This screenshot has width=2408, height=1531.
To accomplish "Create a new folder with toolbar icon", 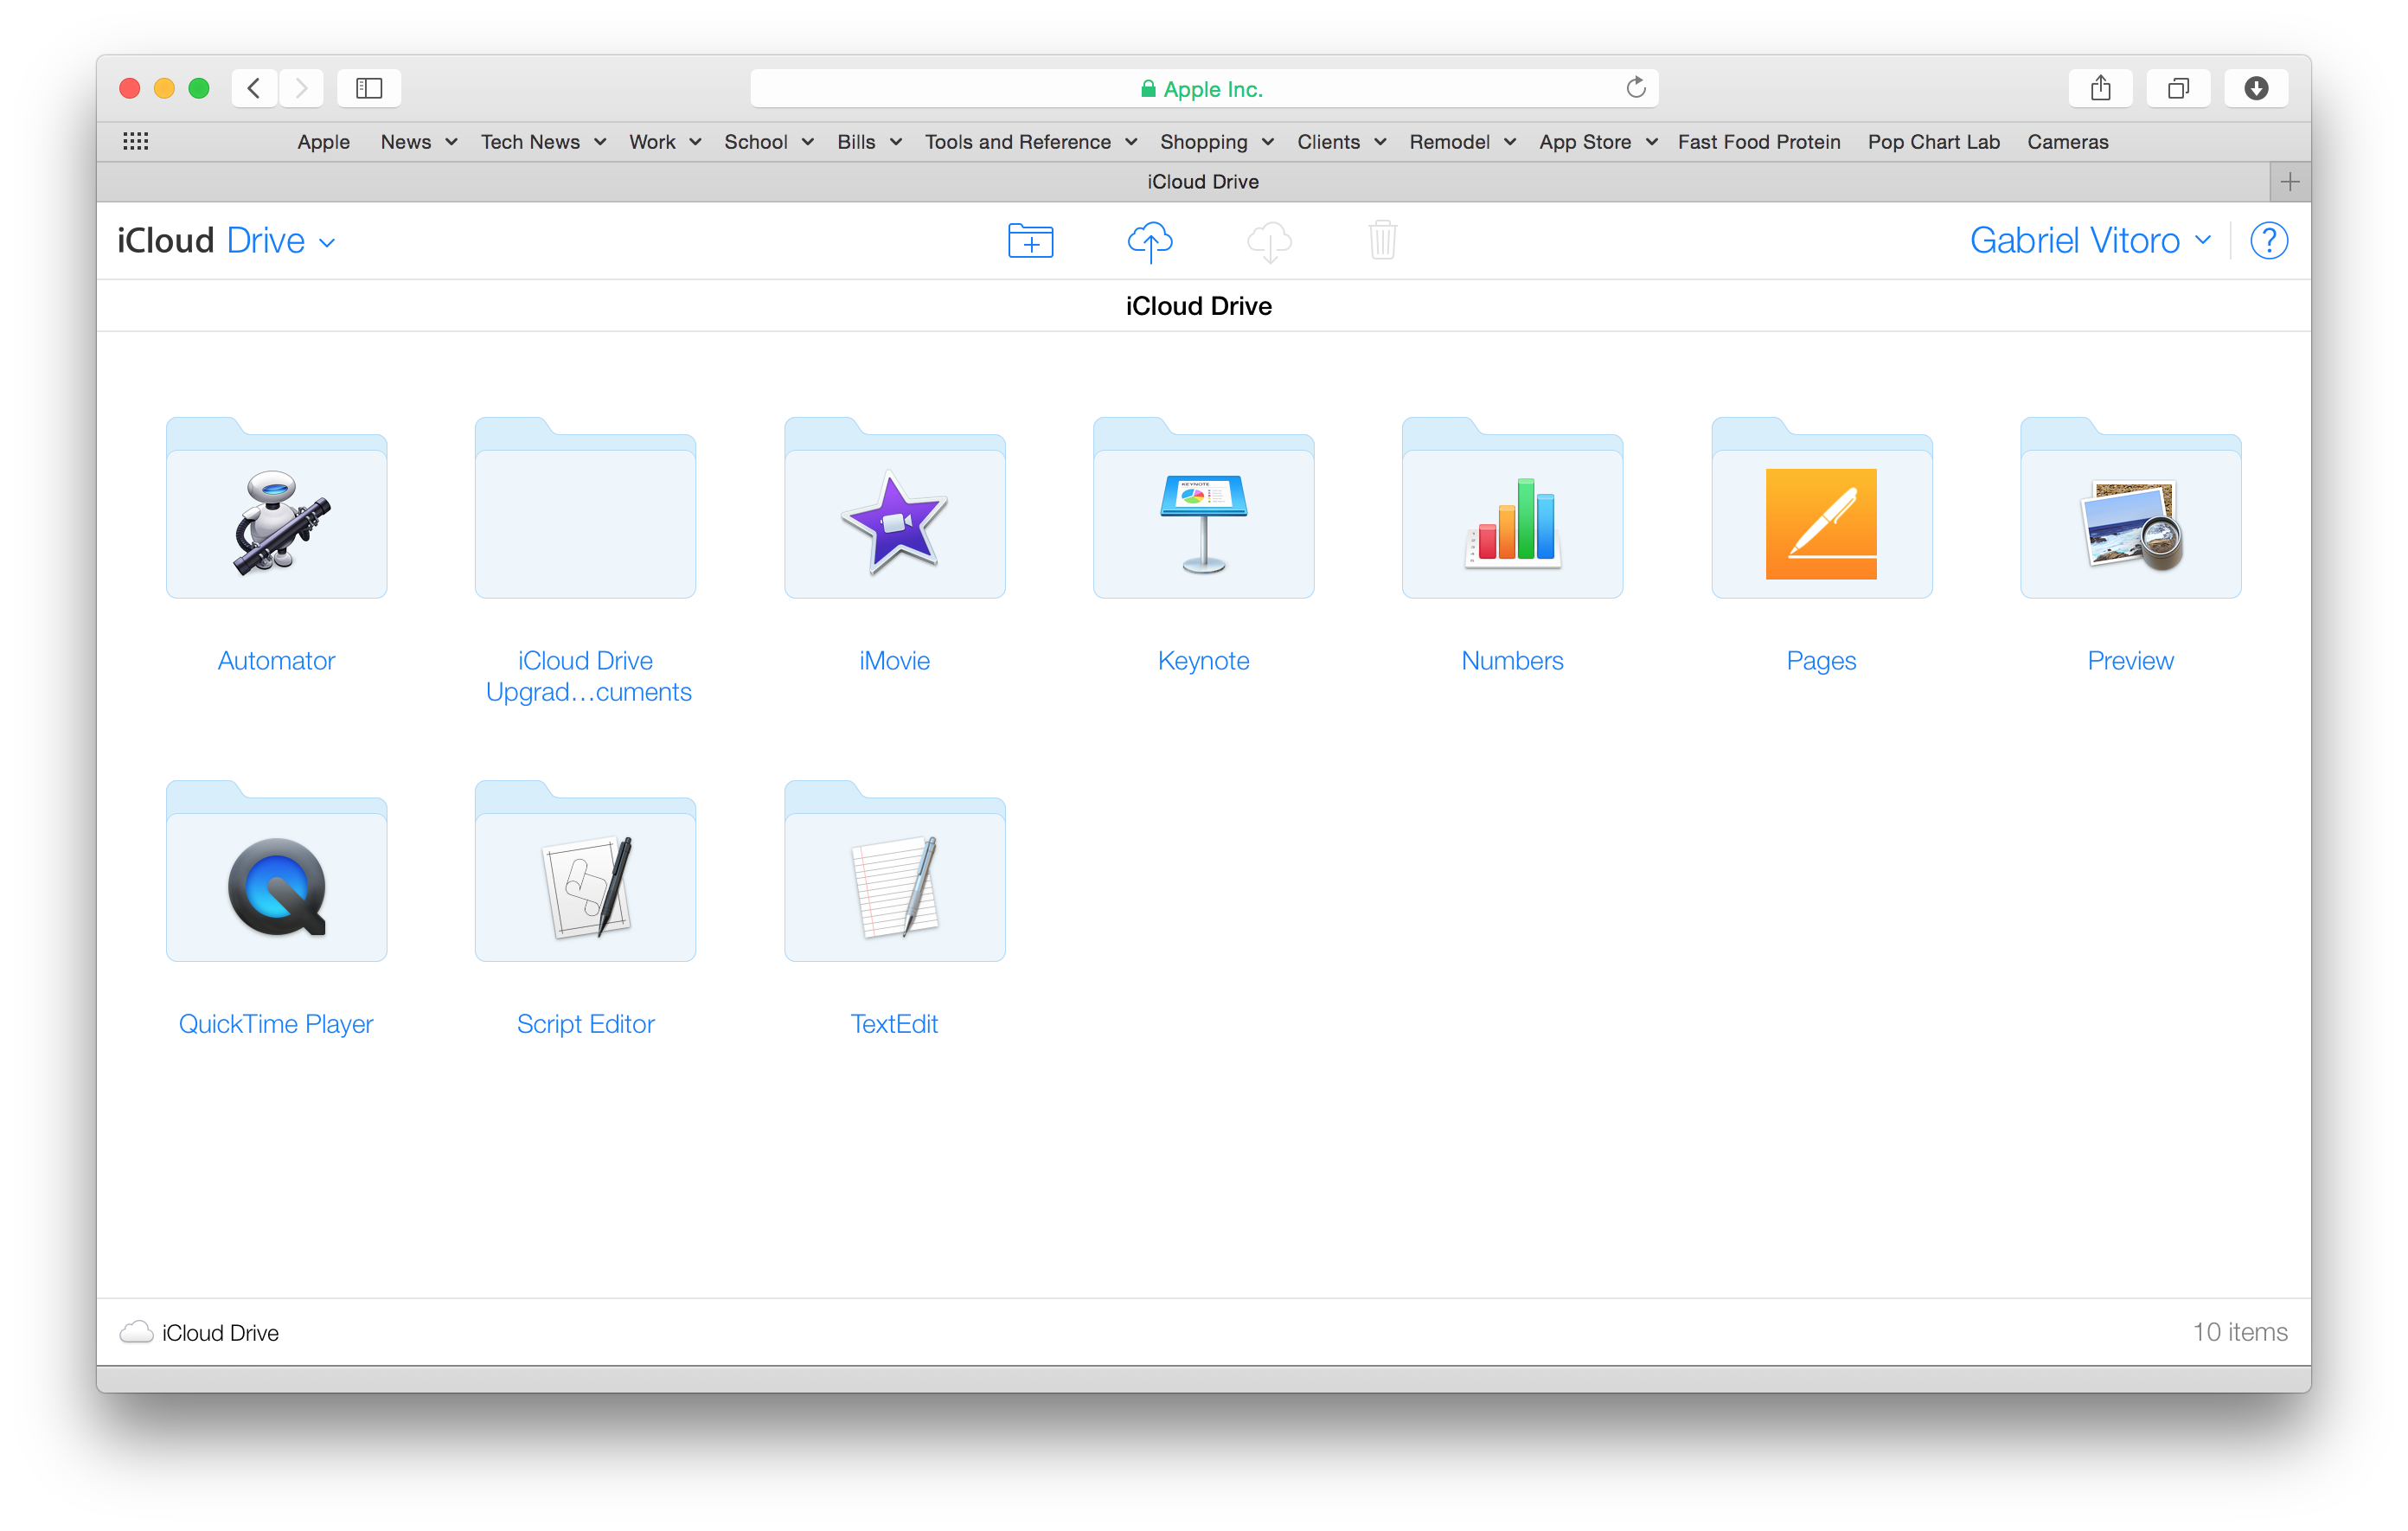I will pos(1030,241).
